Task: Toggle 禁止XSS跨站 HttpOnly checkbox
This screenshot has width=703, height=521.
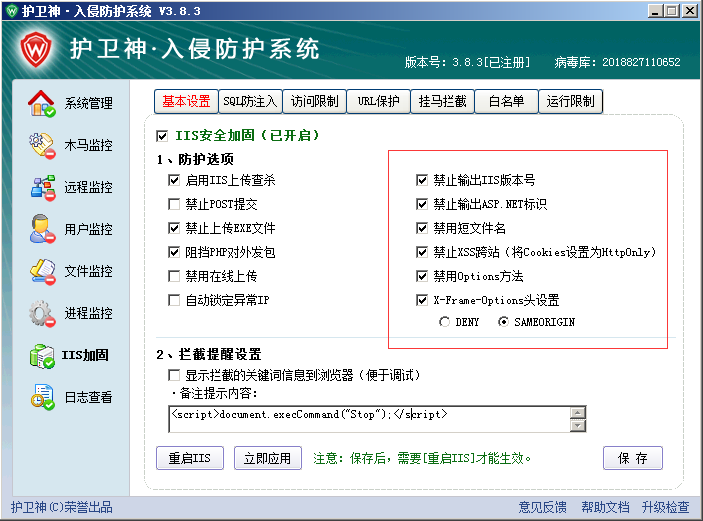Action: pyautogui.click(x=422, y=252)
